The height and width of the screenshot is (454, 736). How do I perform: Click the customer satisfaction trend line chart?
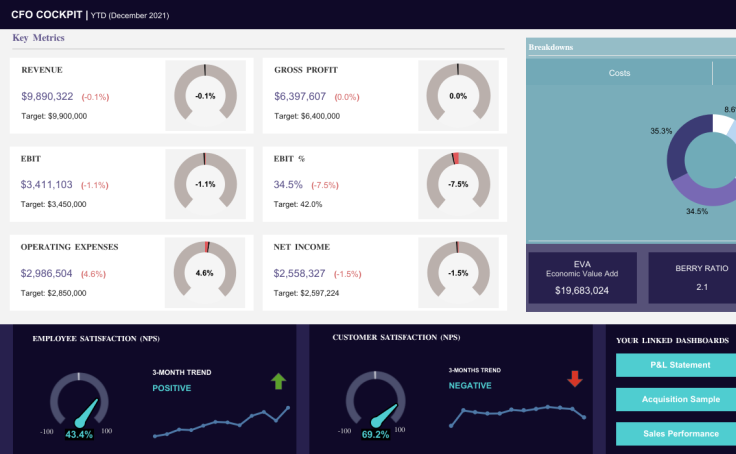pos(518,412)
